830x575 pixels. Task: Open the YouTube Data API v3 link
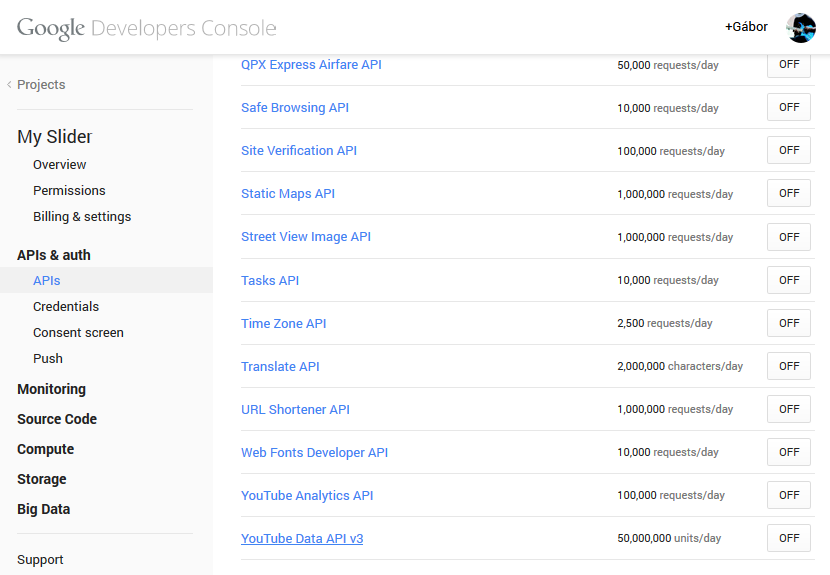302,538
